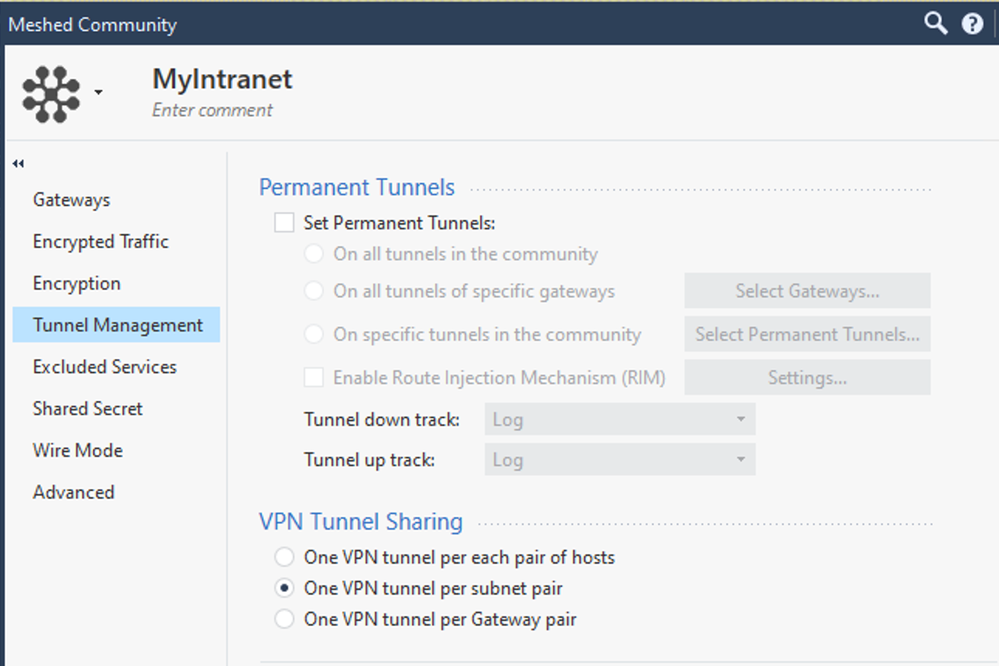Screen dimensions: 999x666
Task: Select On all tunnels in the community
Action: click(x=314, y=254)
